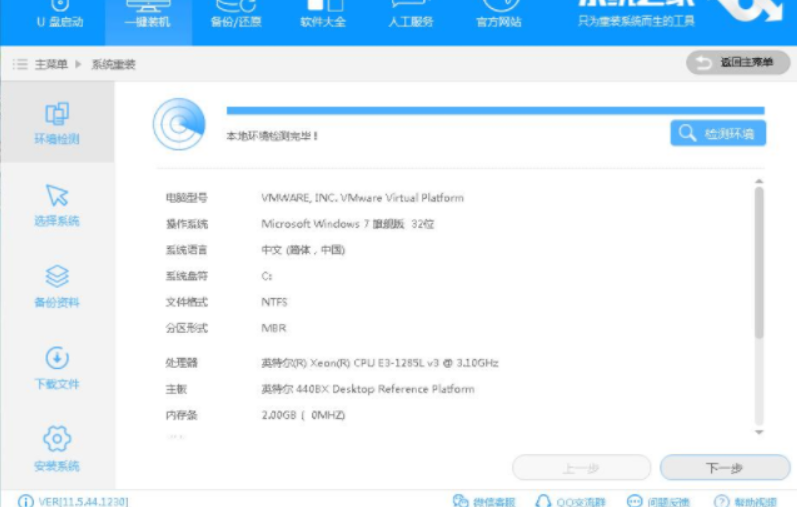Click 返回主菜单 button
797x507 pixels.
(x=737, y=63)
